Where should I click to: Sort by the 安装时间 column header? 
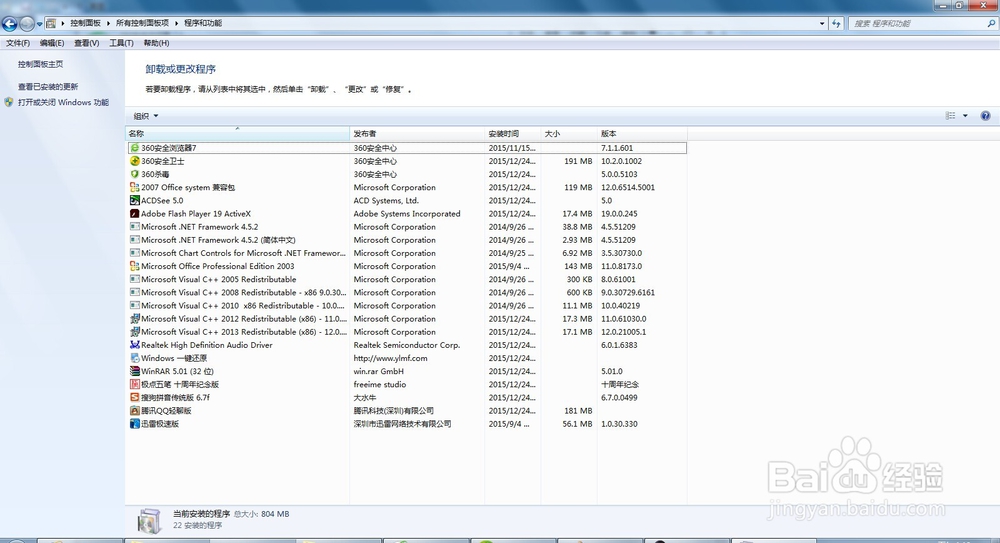pyautogui.click(x=513, y=133)
